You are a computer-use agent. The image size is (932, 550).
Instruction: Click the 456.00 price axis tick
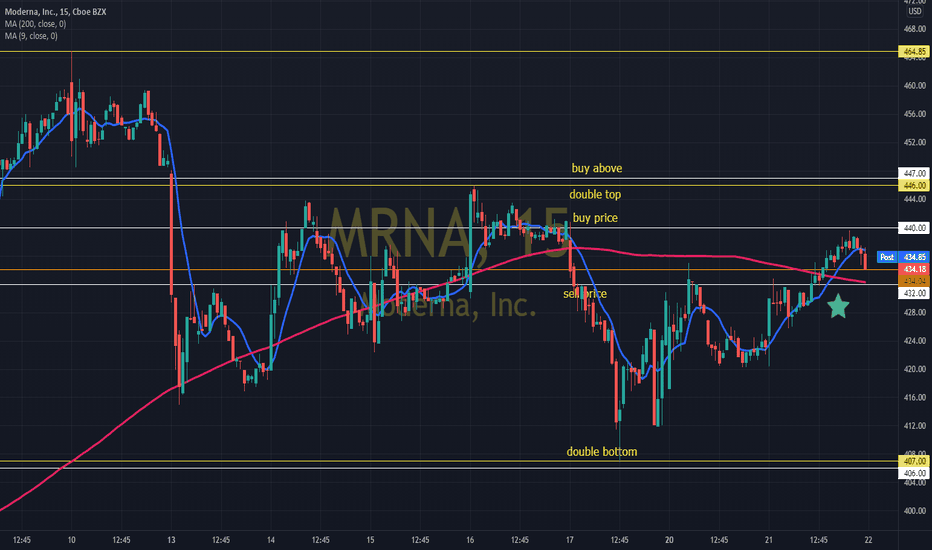coord(914,114)
